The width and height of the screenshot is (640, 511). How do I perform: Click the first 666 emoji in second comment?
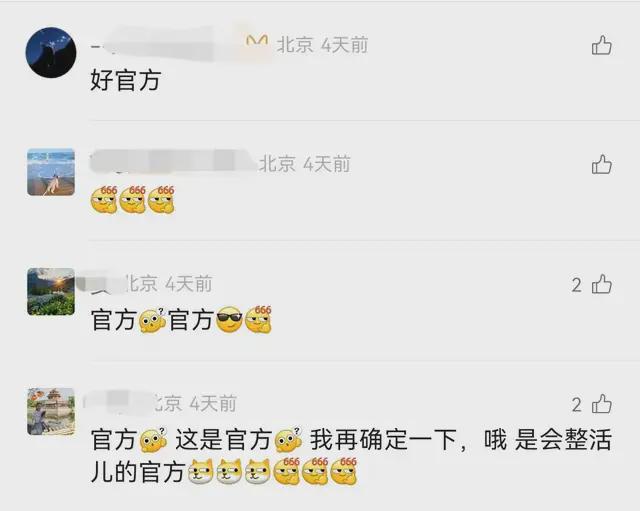coord(104,200)
